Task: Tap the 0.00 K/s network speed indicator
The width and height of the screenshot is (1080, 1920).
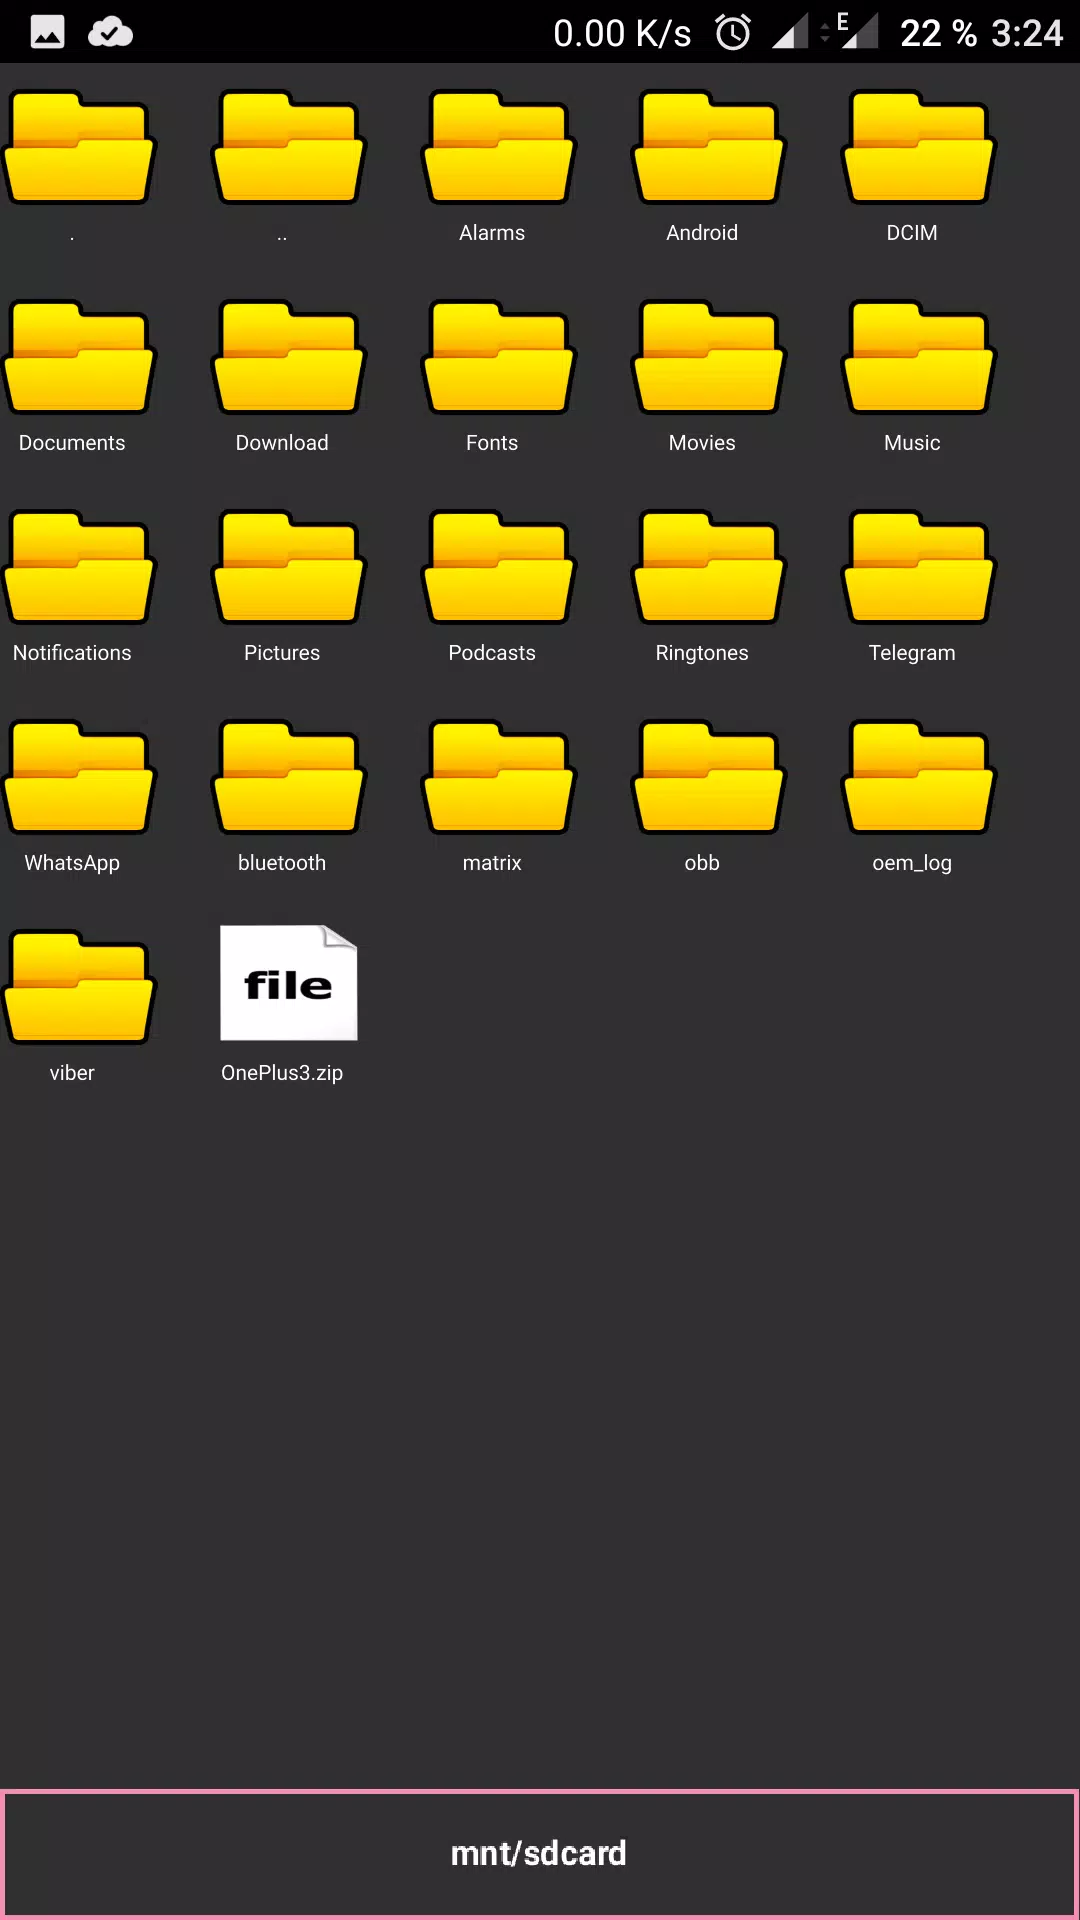Action: coord(622,33)
